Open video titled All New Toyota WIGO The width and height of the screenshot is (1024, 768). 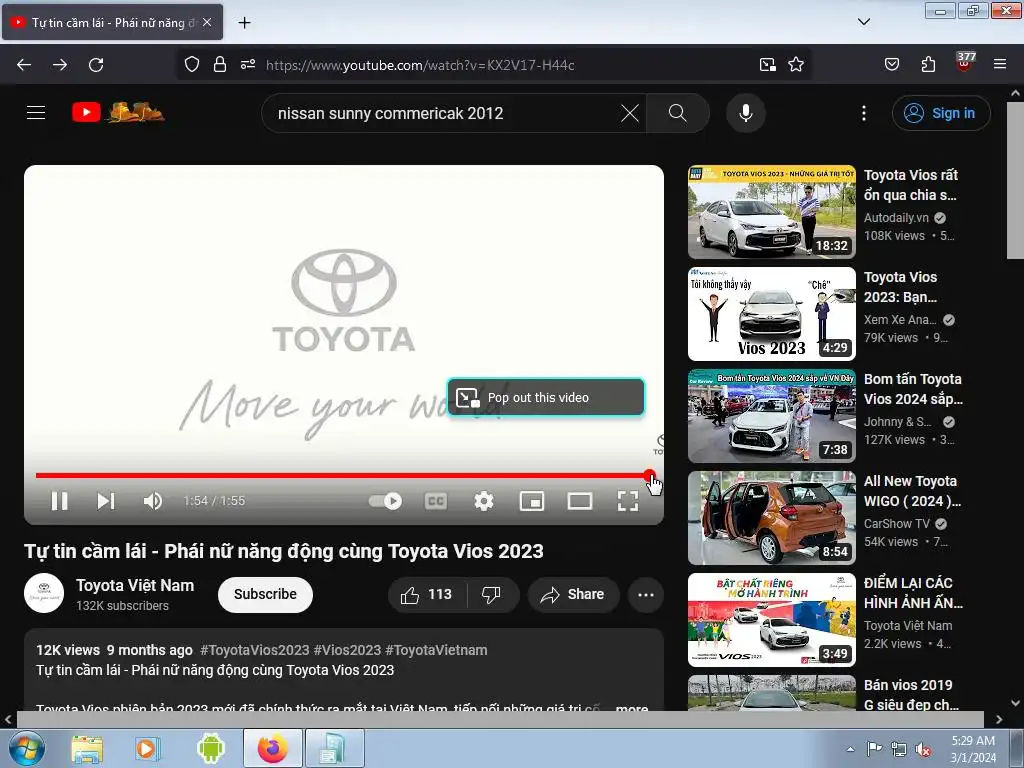click(x=912, y=490)
